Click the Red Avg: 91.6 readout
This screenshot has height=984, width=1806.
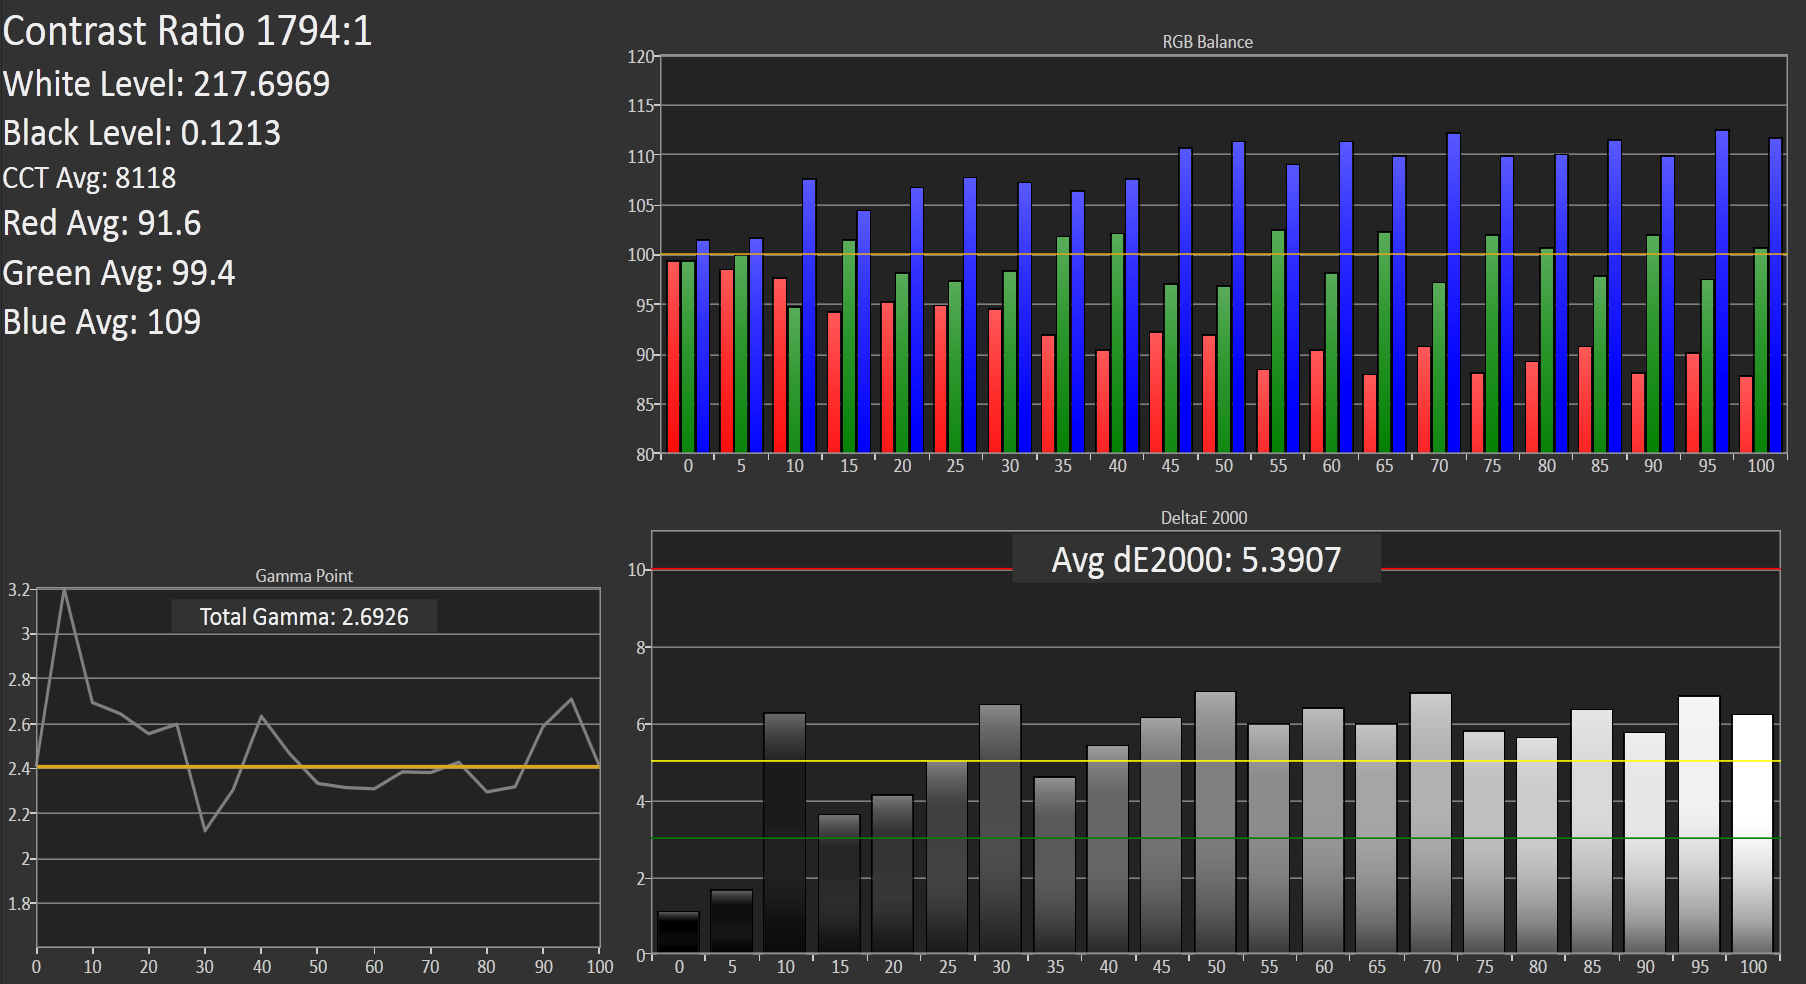(102, 224)
